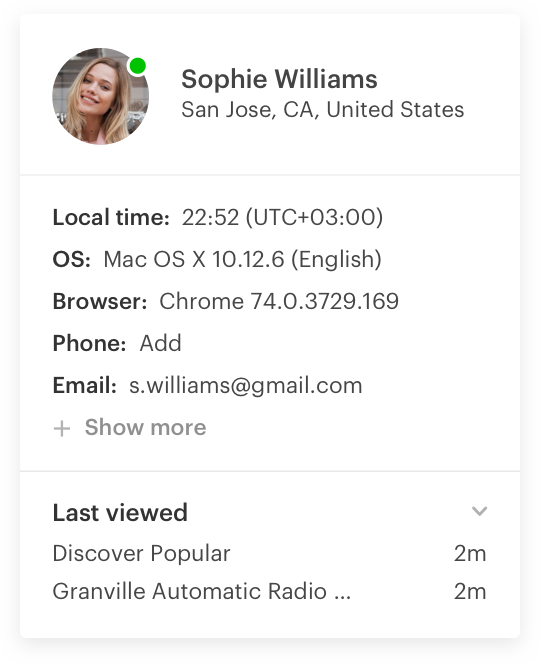Click the Browser field label
Image resolution: width=540 pixels, height=664 pixels.
(x=100, y=301)
